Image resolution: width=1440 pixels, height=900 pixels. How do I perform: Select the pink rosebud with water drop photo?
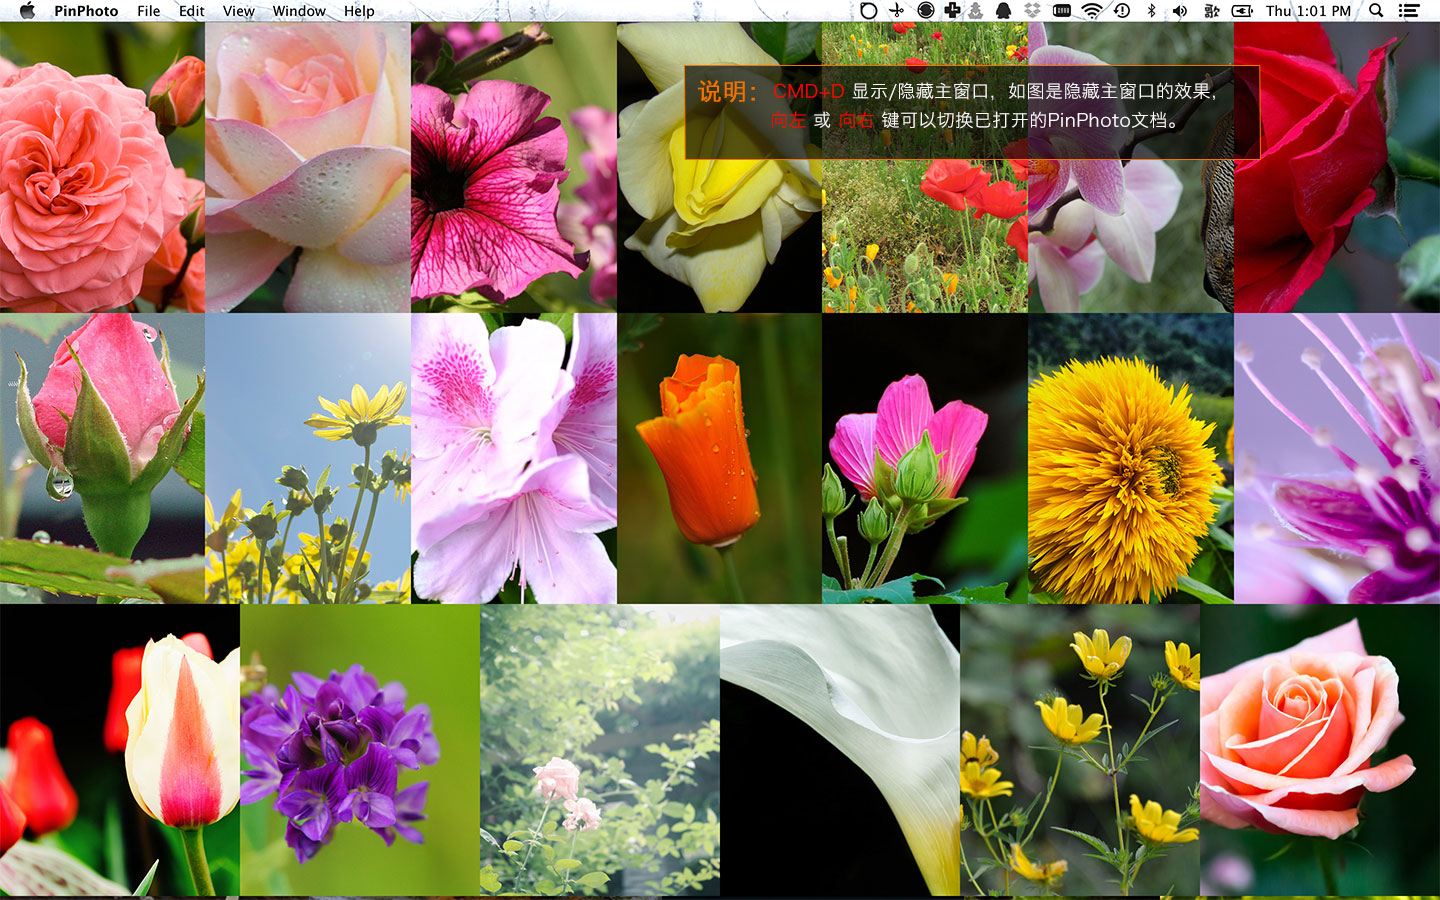[102, 458]
